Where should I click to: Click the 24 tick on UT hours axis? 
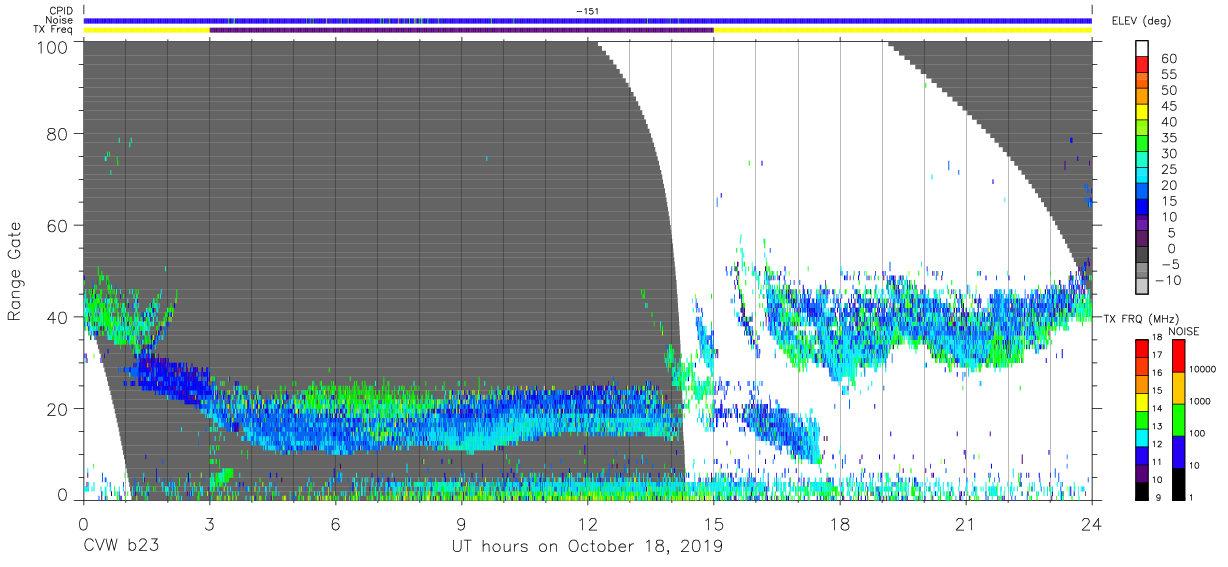click(1092, 524)
